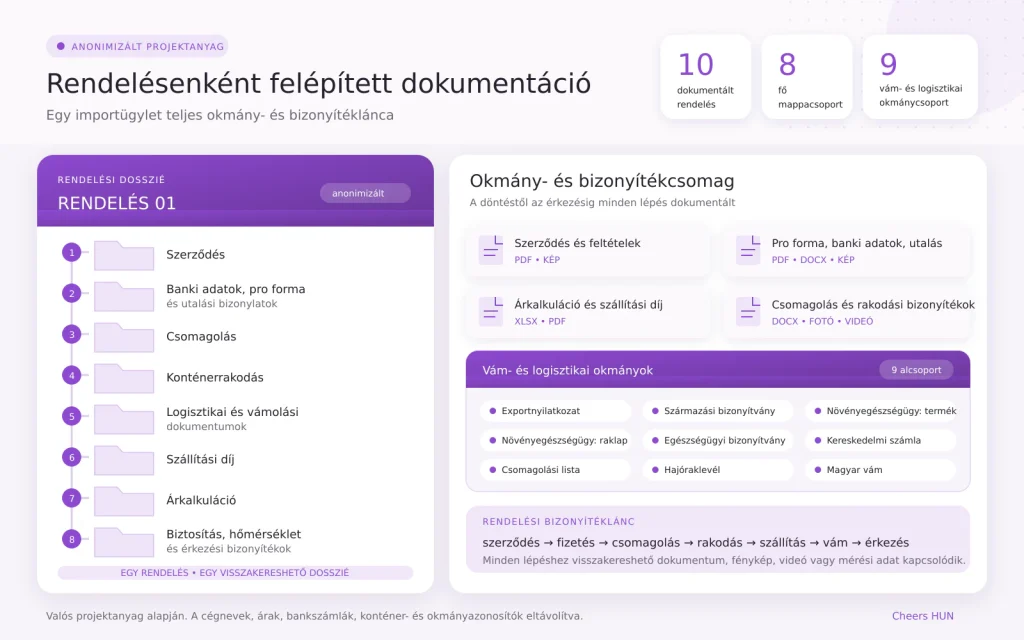Open the Konténerrakodás folder icon
This screenshot has width=1024, height=640.
pyautogui.click(x=124, y=378)
